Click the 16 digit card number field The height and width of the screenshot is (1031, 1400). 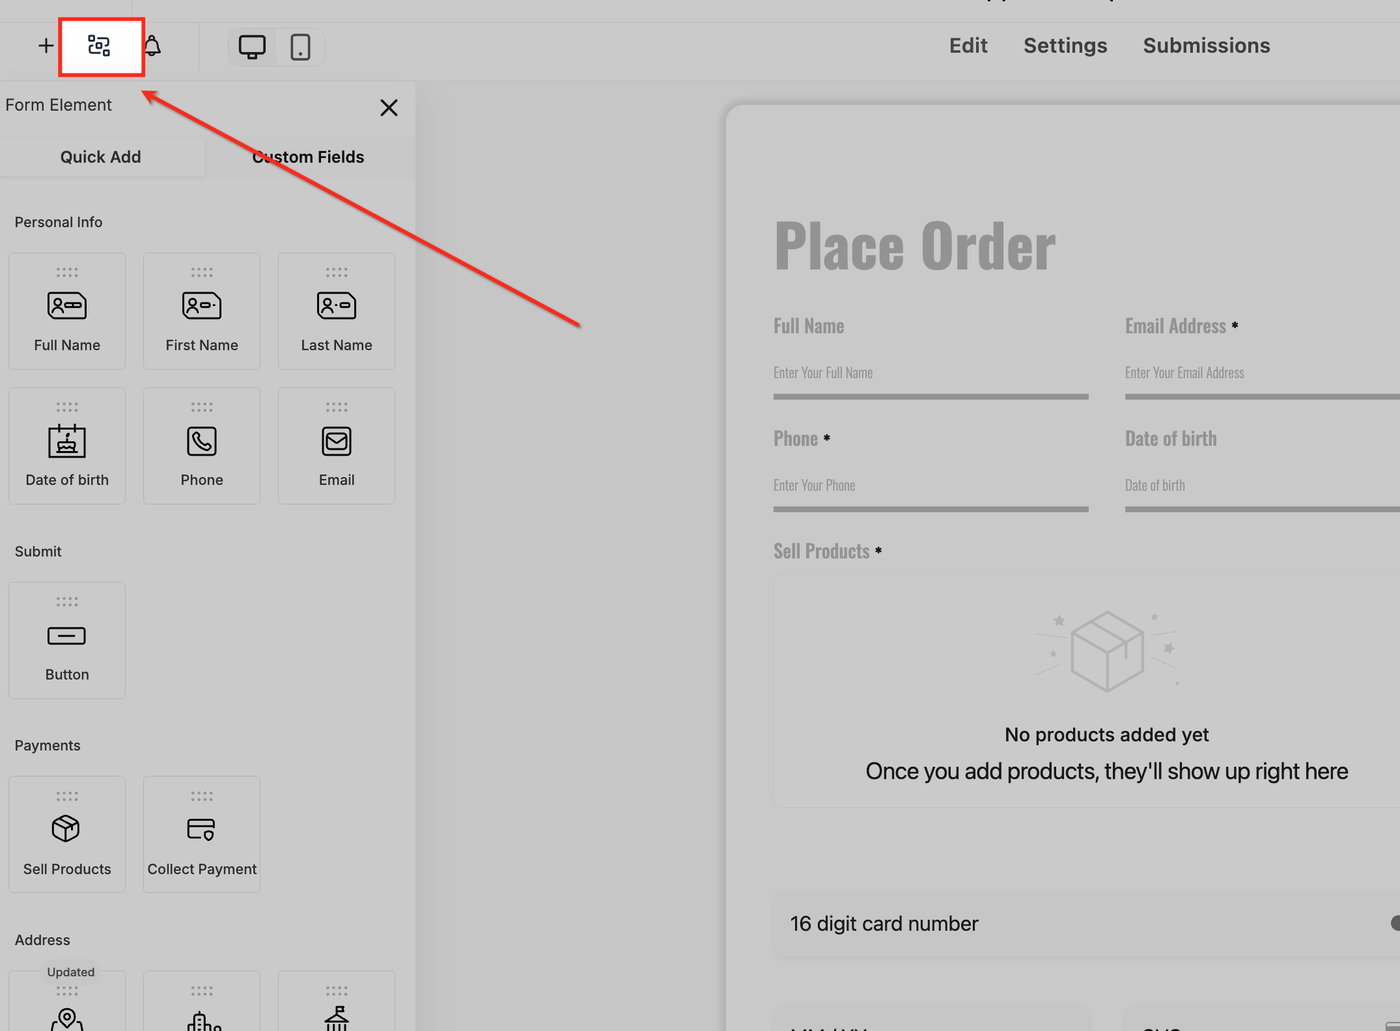tap(1086, 924)
